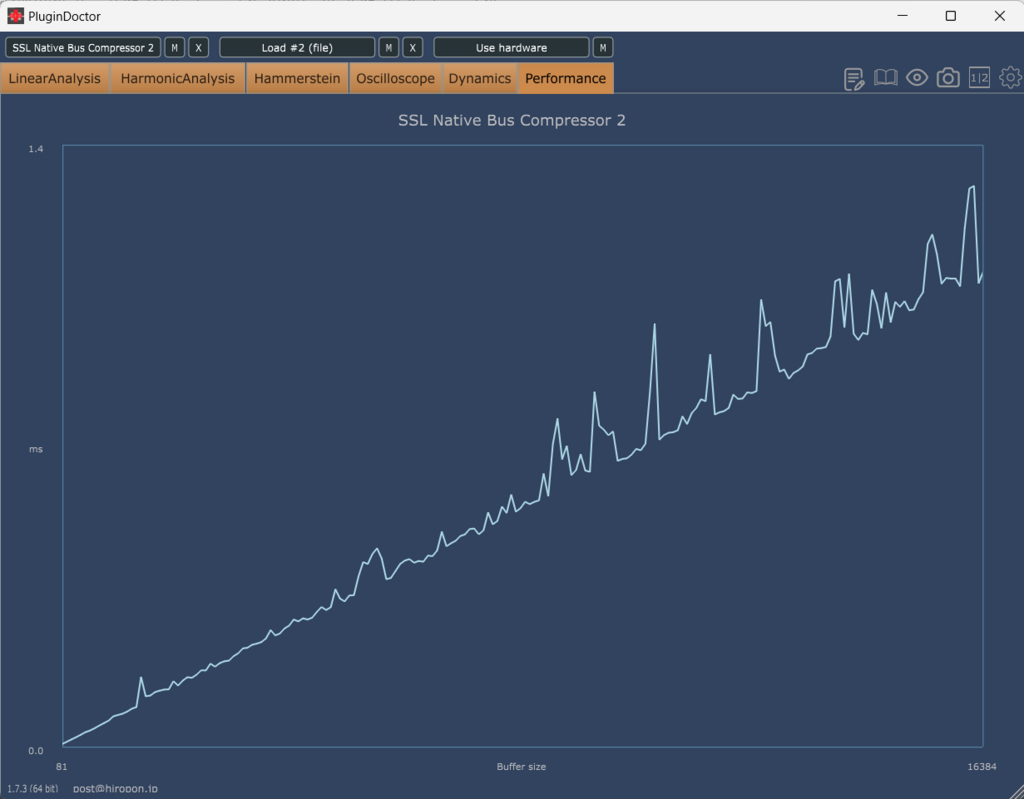
Task: Click the graph title SSL Native Bus Compressor 2
Action: tap(512, 120)
